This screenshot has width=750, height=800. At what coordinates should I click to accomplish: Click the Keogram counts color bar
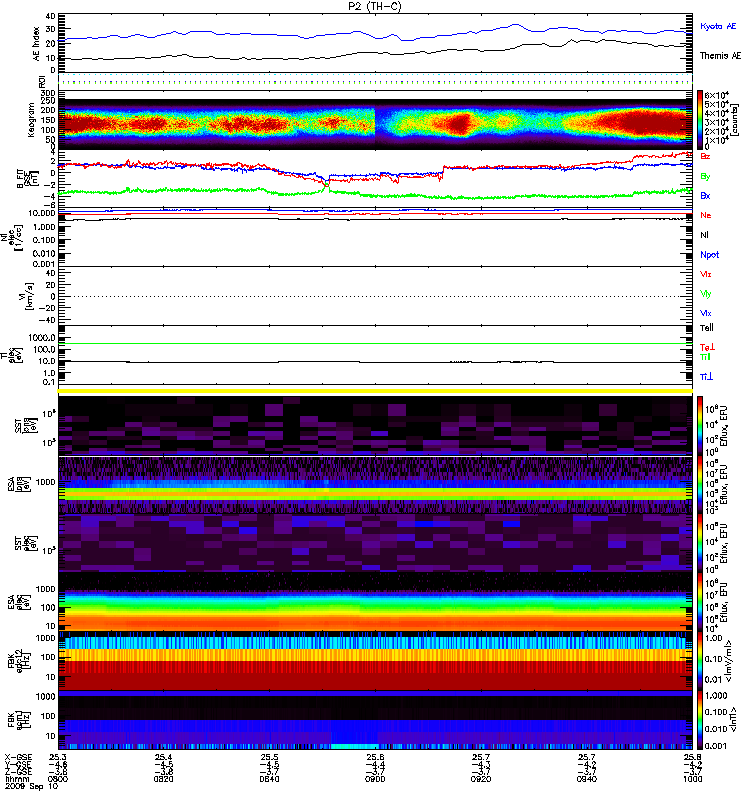[x=699, y=120]
